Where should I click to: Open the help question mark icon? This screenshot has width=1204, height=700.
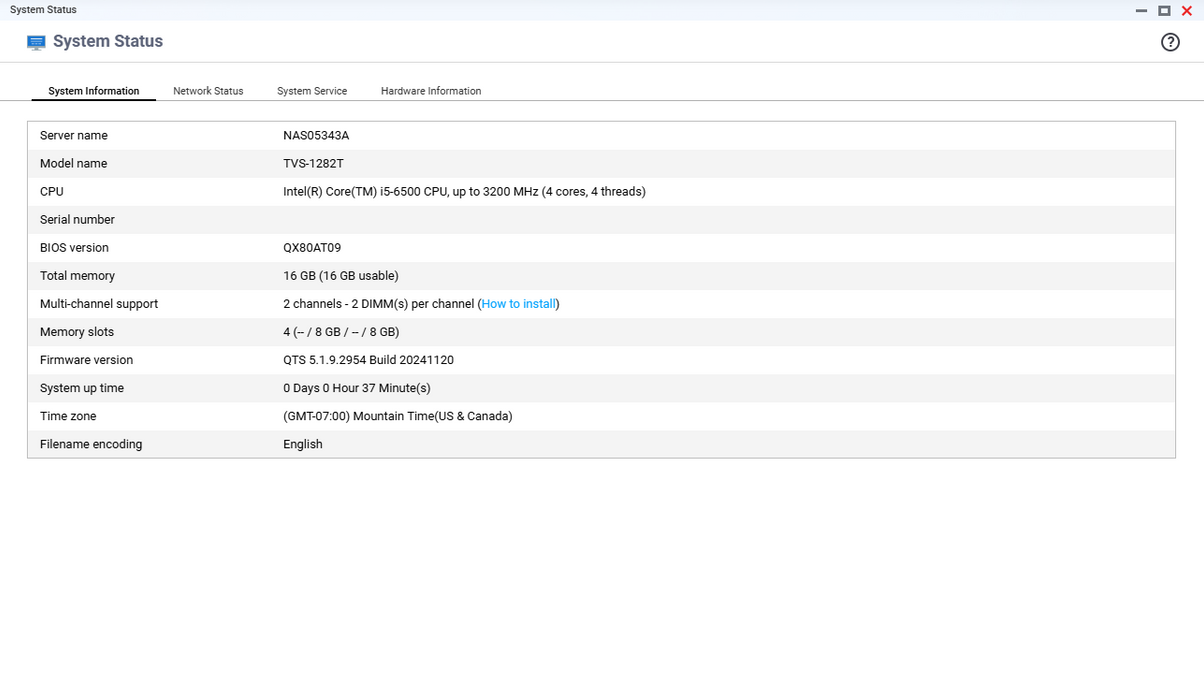pos(1170,42)
